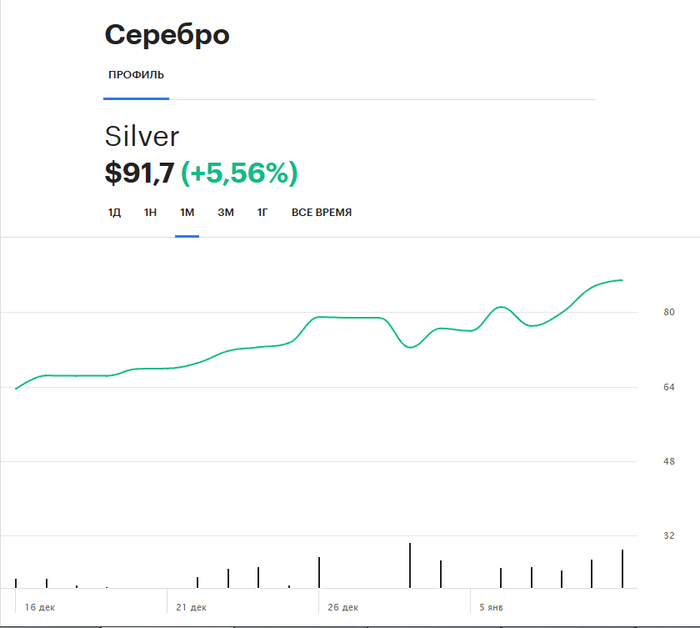Click the 16 дек date label
Screen dimensions: 700x628
tap(40, 607)
